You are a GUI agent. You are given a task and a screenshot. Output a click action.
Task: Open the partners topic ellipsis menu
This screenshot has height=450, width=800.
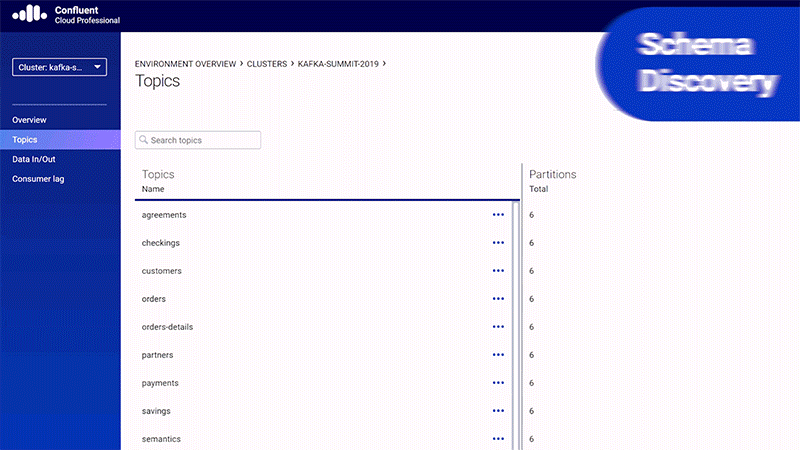[x=498, y=355]
